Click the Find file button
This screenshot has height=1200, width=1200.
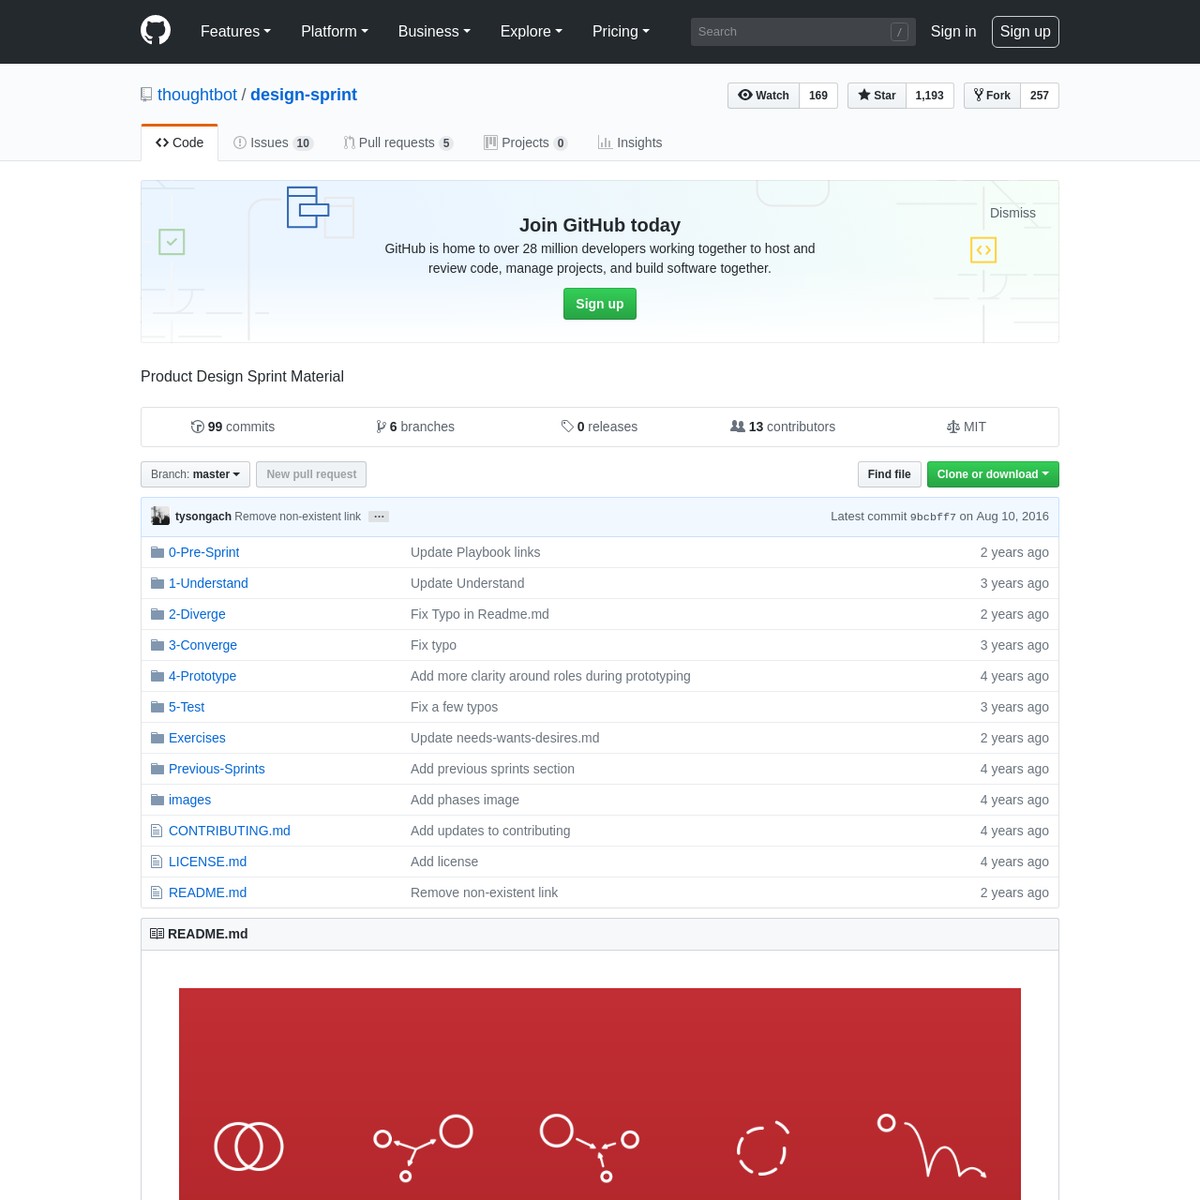pyautogui.click(x=889, y=474)
